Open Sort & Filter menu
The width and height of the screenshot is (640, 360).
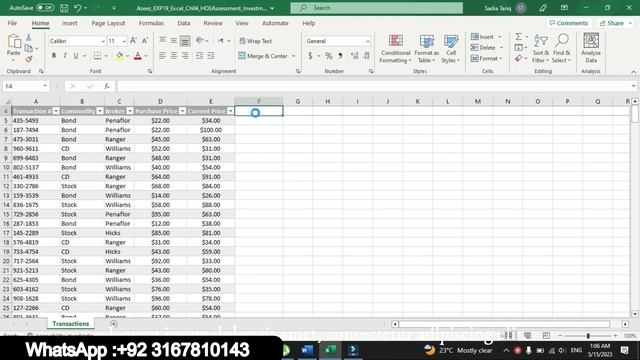541,49
